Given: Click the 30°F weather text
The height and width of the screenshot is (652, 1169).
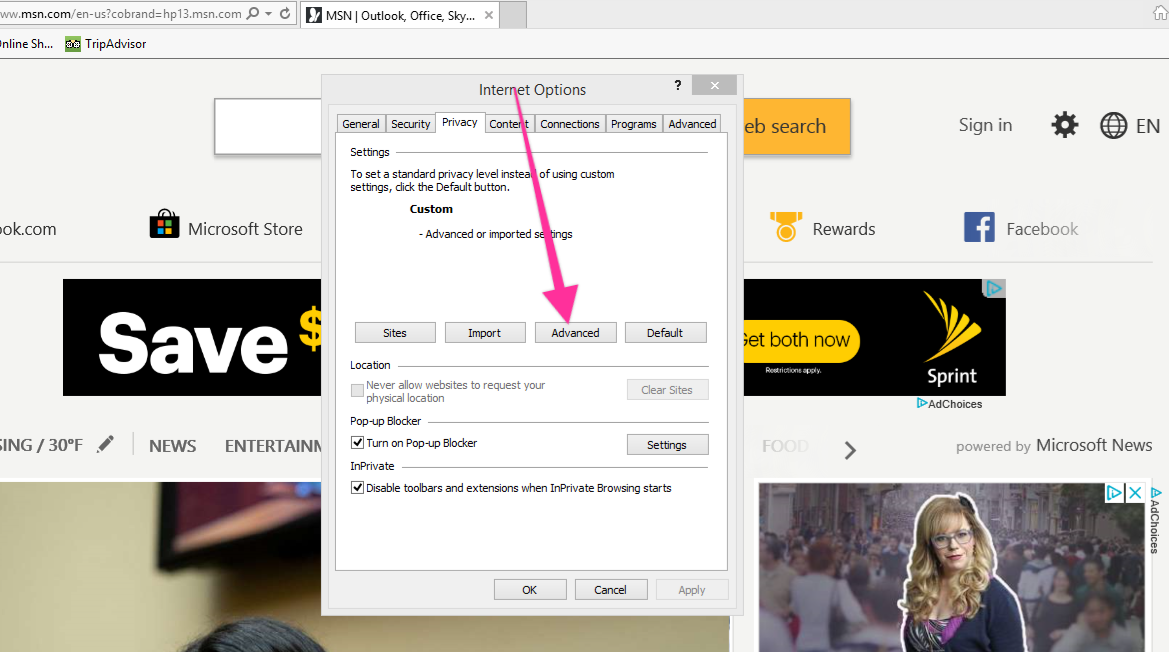Looking at the screenshot, I should [65, 445].
